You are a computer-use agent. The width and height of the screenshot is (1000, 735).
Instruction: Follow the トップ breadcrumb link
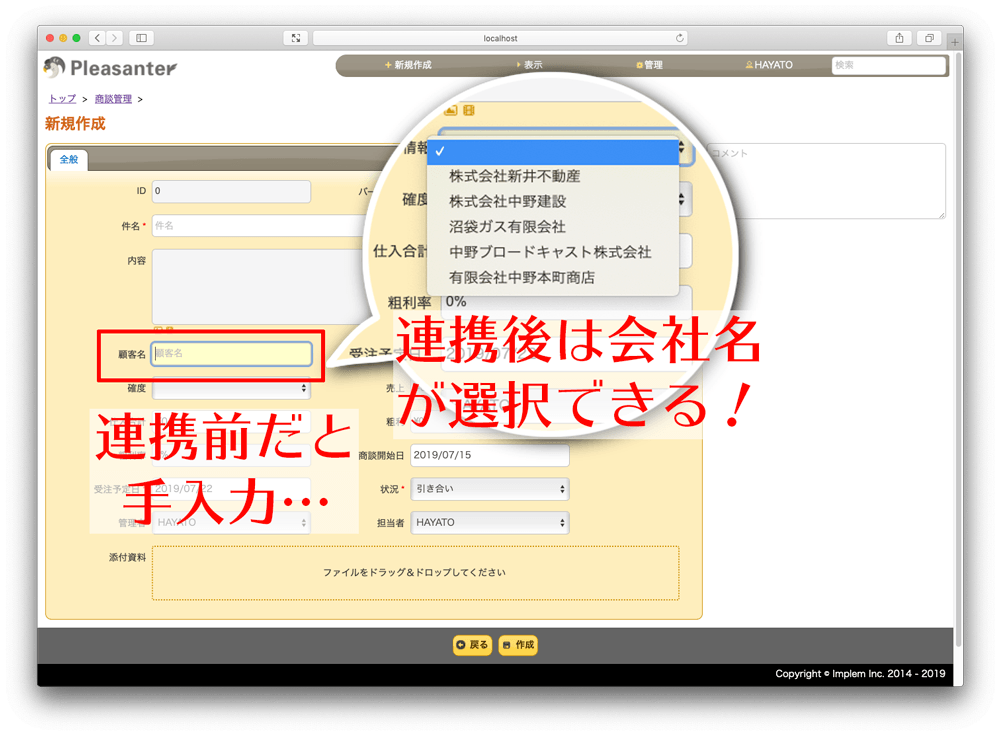coord(62,99)
